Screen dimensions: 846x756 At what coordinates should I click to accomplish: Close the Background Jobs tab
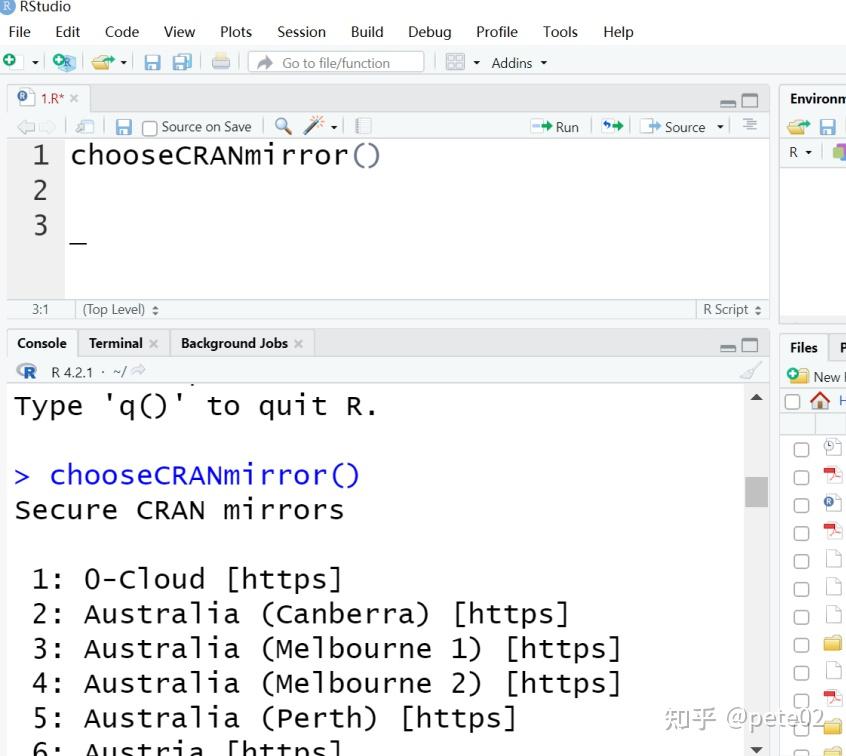point(298,343)
